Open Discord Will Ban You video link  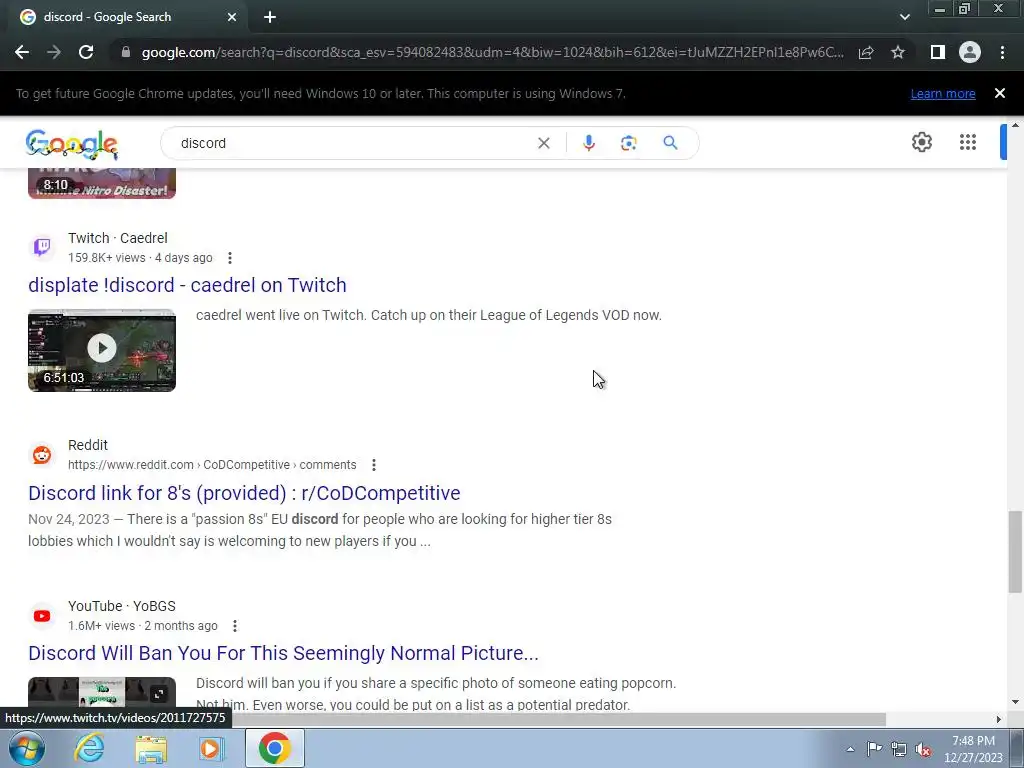point(283,653)
